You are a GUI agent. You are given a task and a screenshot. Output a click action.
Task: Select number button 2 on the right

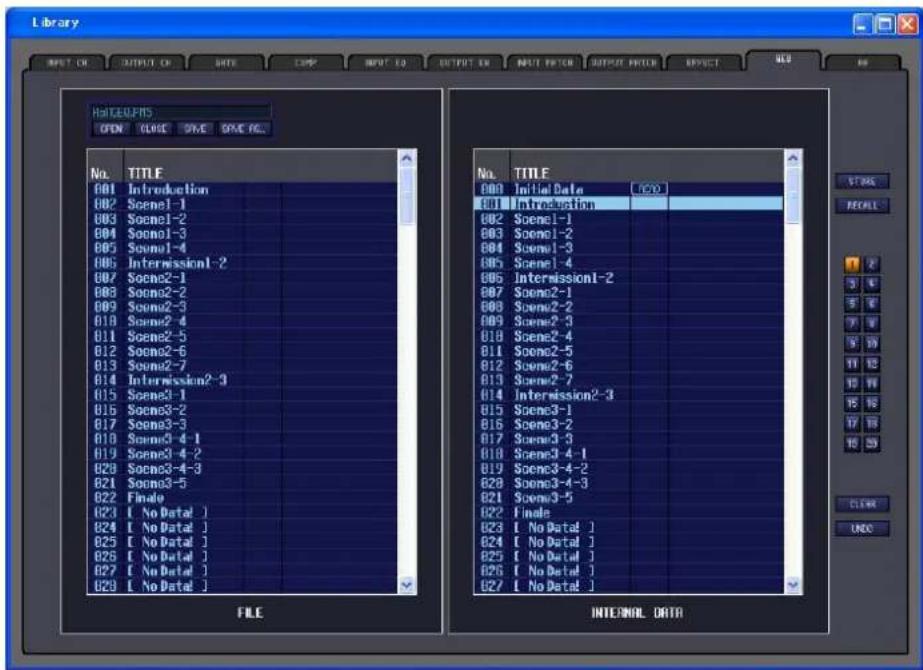click(872, 264)
